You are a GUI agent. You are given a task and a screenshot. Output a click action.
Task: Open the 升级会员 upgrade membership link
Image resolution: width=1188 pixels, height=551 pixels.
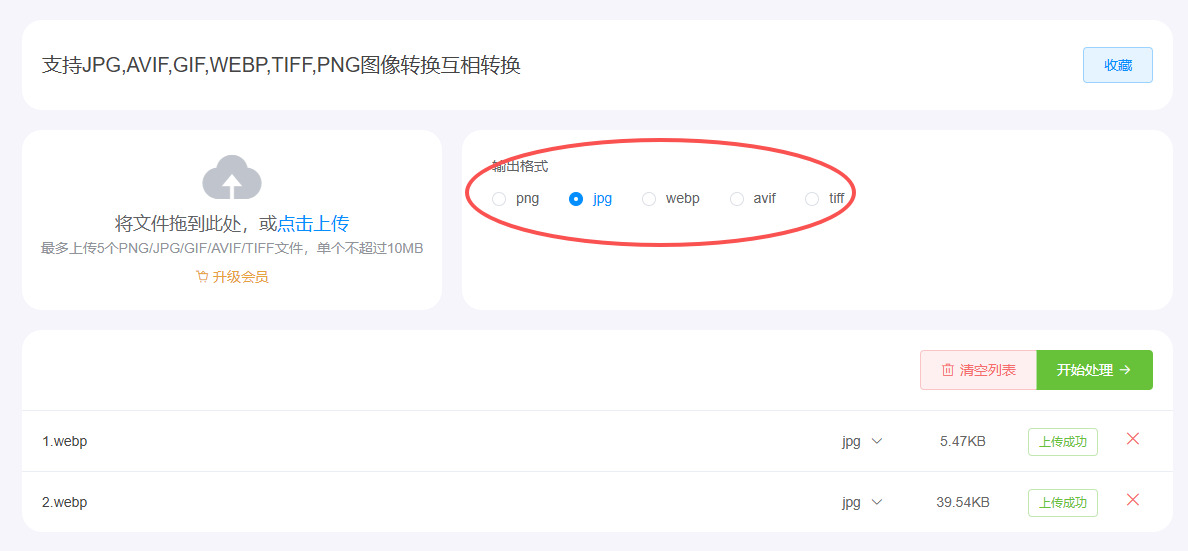coord(240,277)
